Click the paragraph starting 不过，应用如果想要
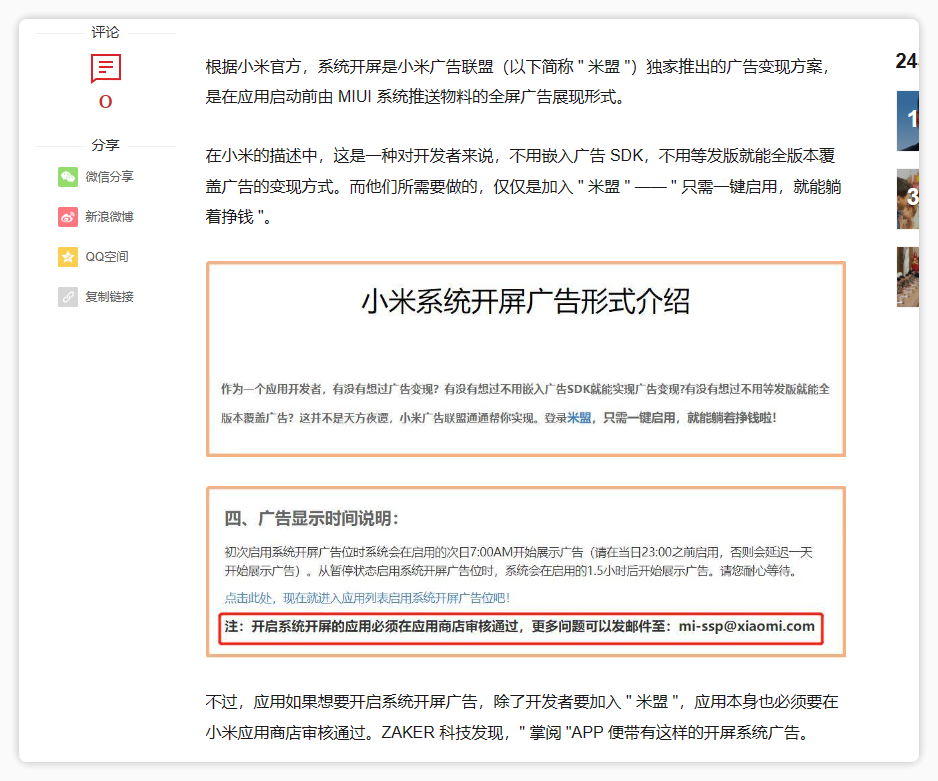Viewport: 938px width, 781px height. [x=522, y=717]
